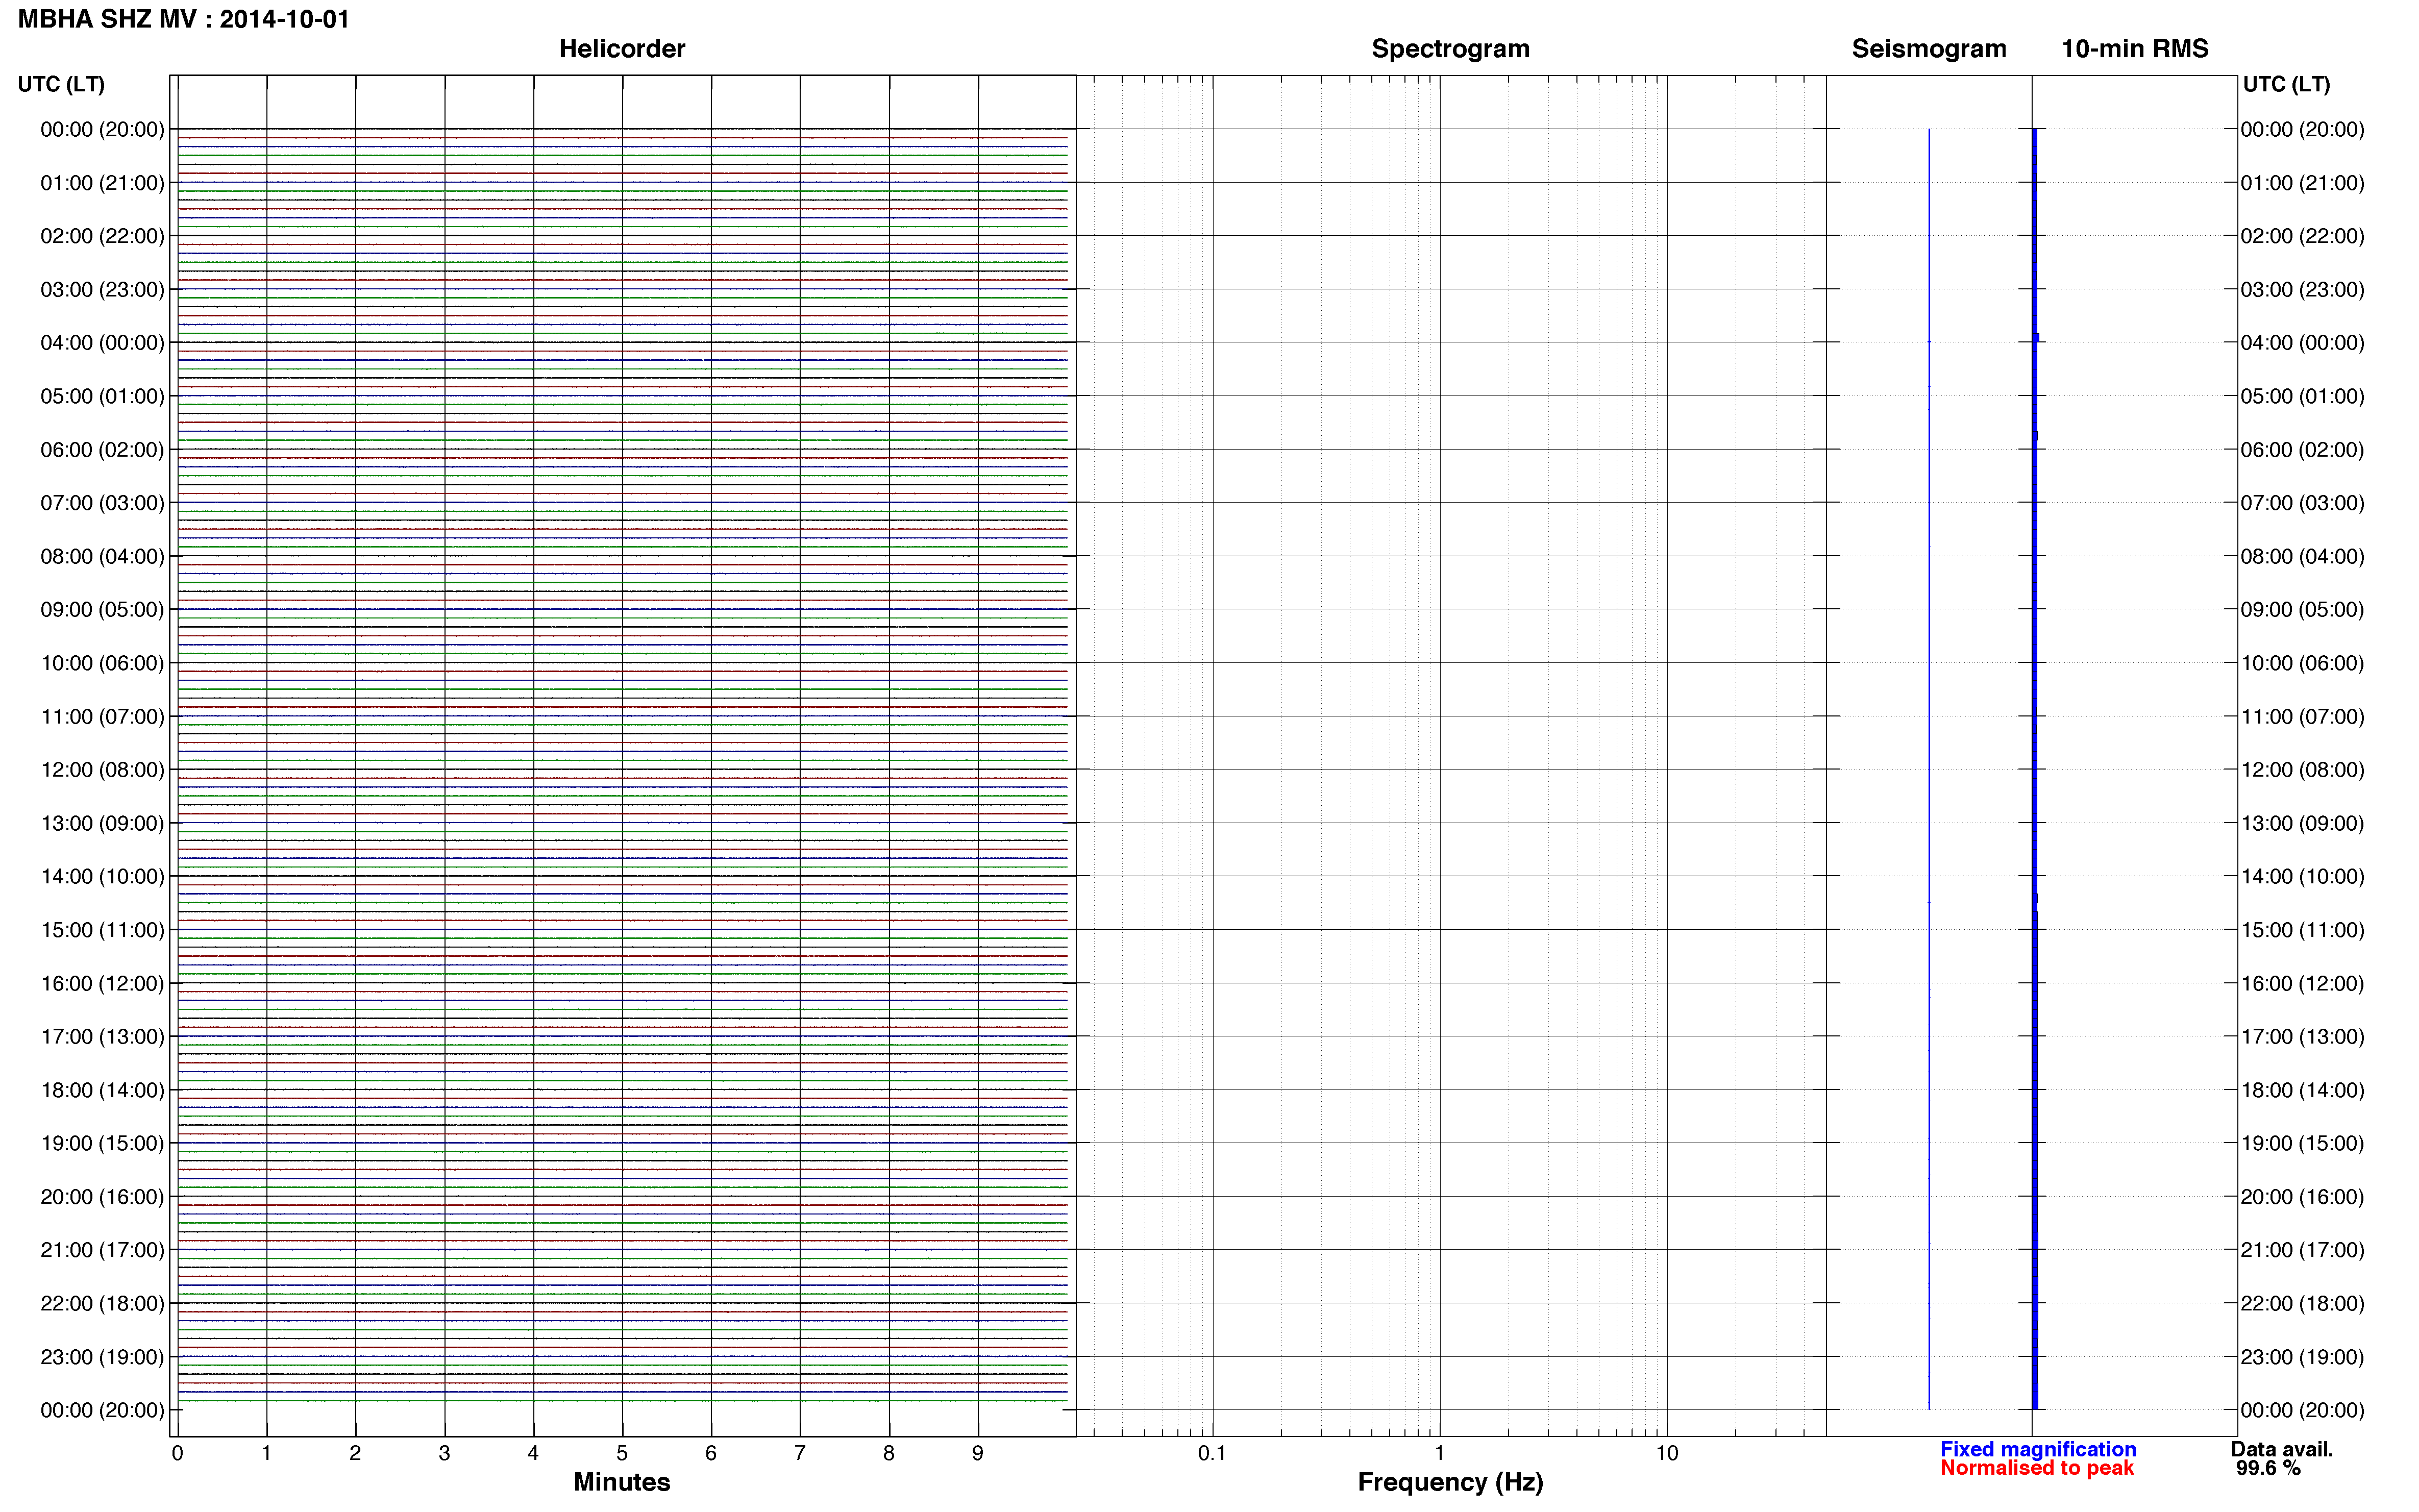The image size is (2419, 1512).
Task: Click right axis label '04:00 (00:00)'
Action: [2302, 343]
